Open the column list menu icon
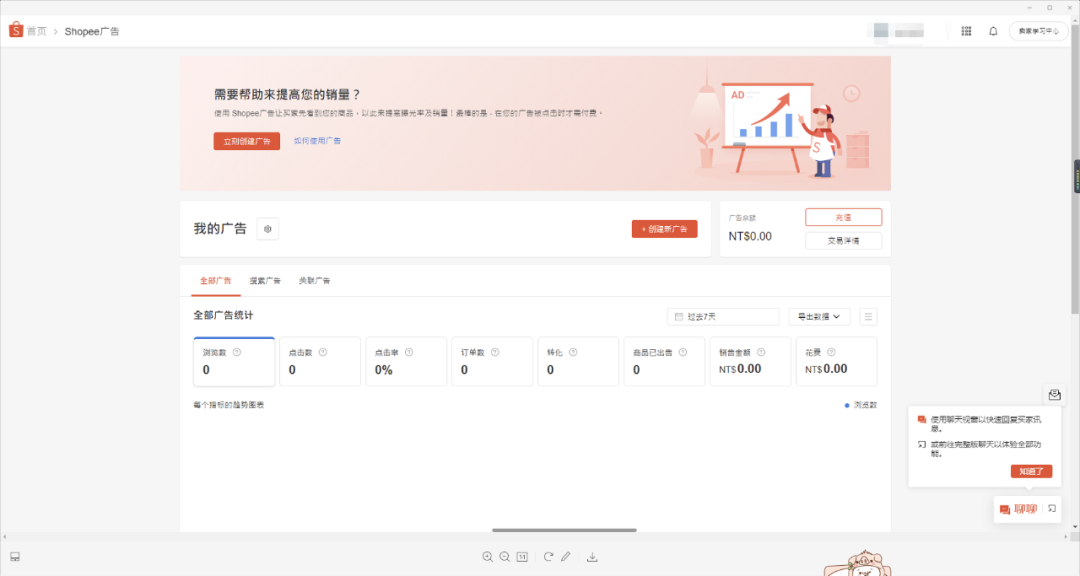Viewport: 1080px width, 576px height. click(868, 317)
